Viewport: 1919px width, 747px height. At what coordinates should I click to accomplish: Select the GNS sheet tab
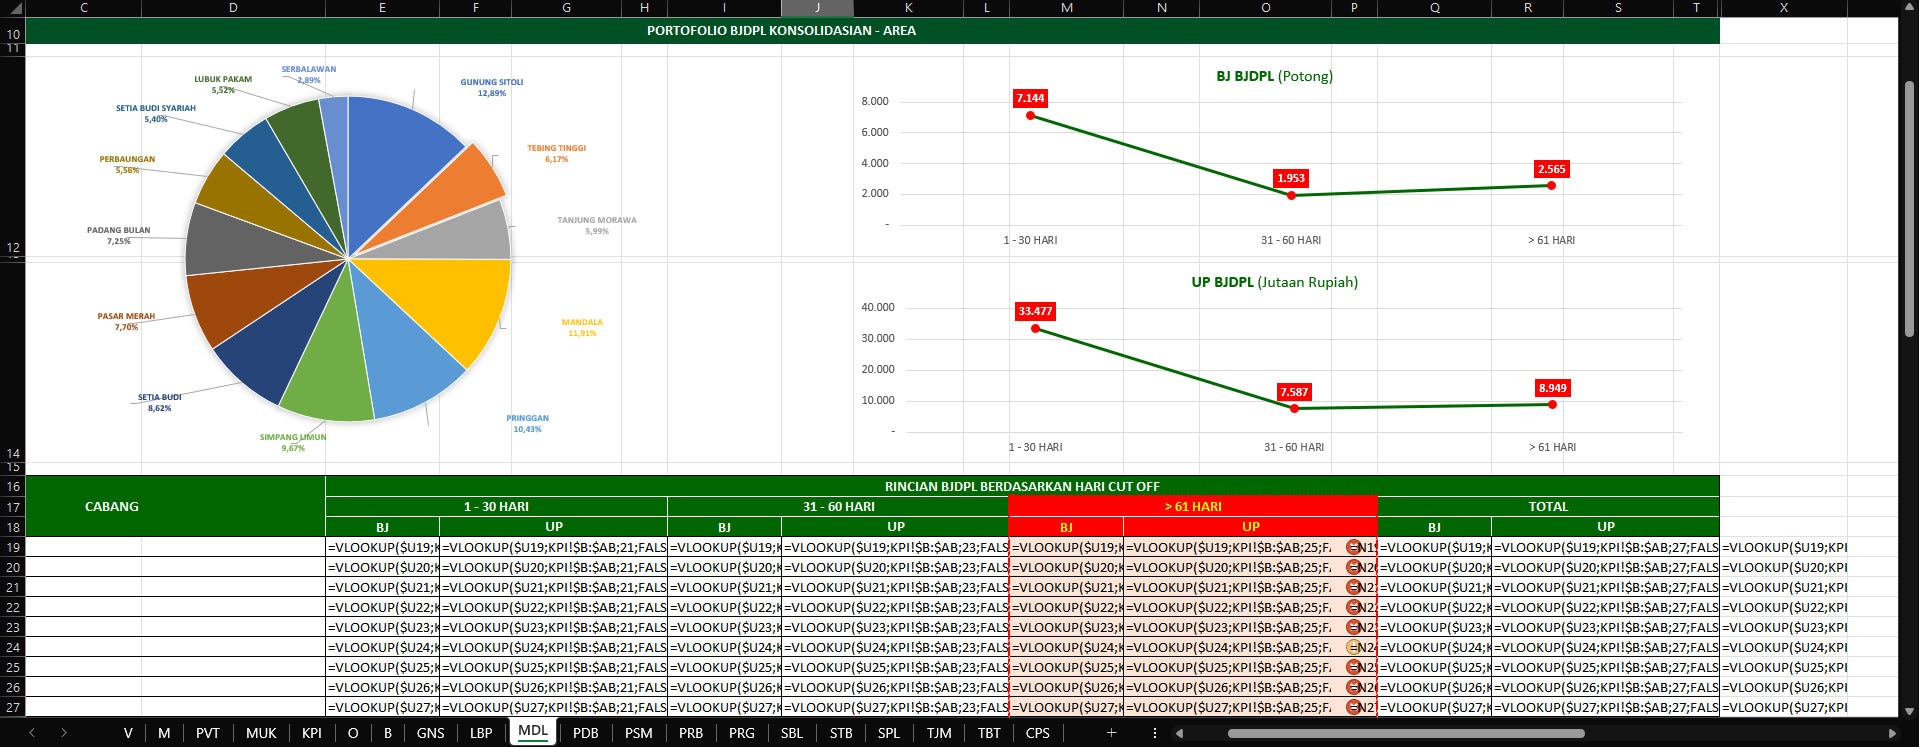click(430, 733)
